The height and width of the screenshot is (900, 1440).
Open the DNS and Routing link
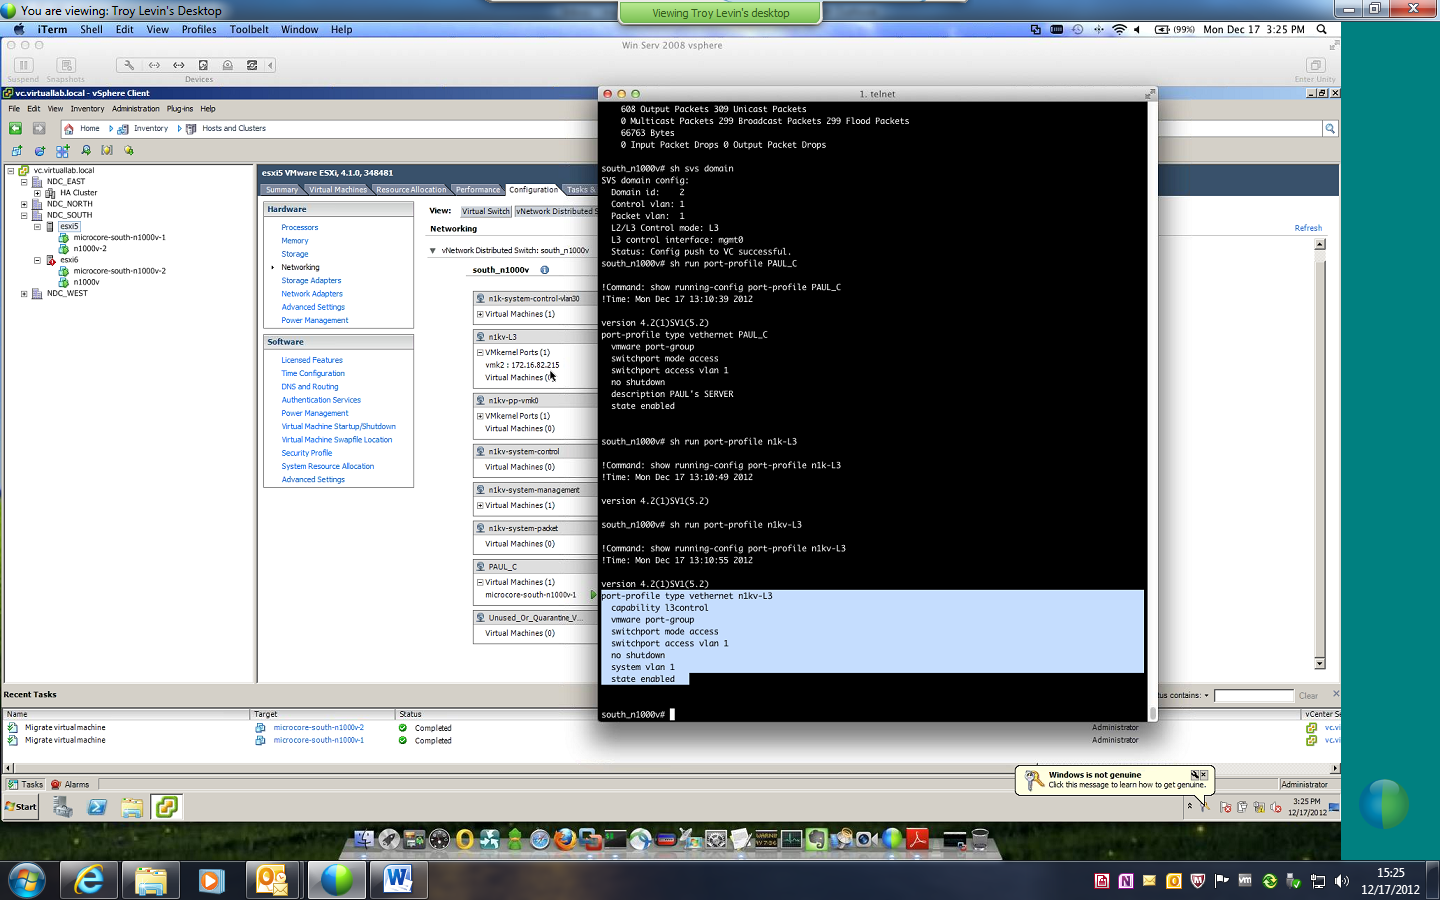(310, 387)
